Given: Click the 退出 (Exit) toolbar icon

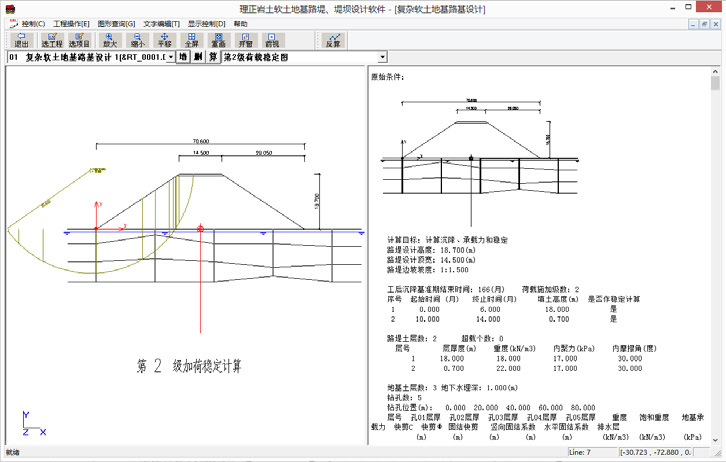Looking at the screenshot, I should click(x=20, y=40).
